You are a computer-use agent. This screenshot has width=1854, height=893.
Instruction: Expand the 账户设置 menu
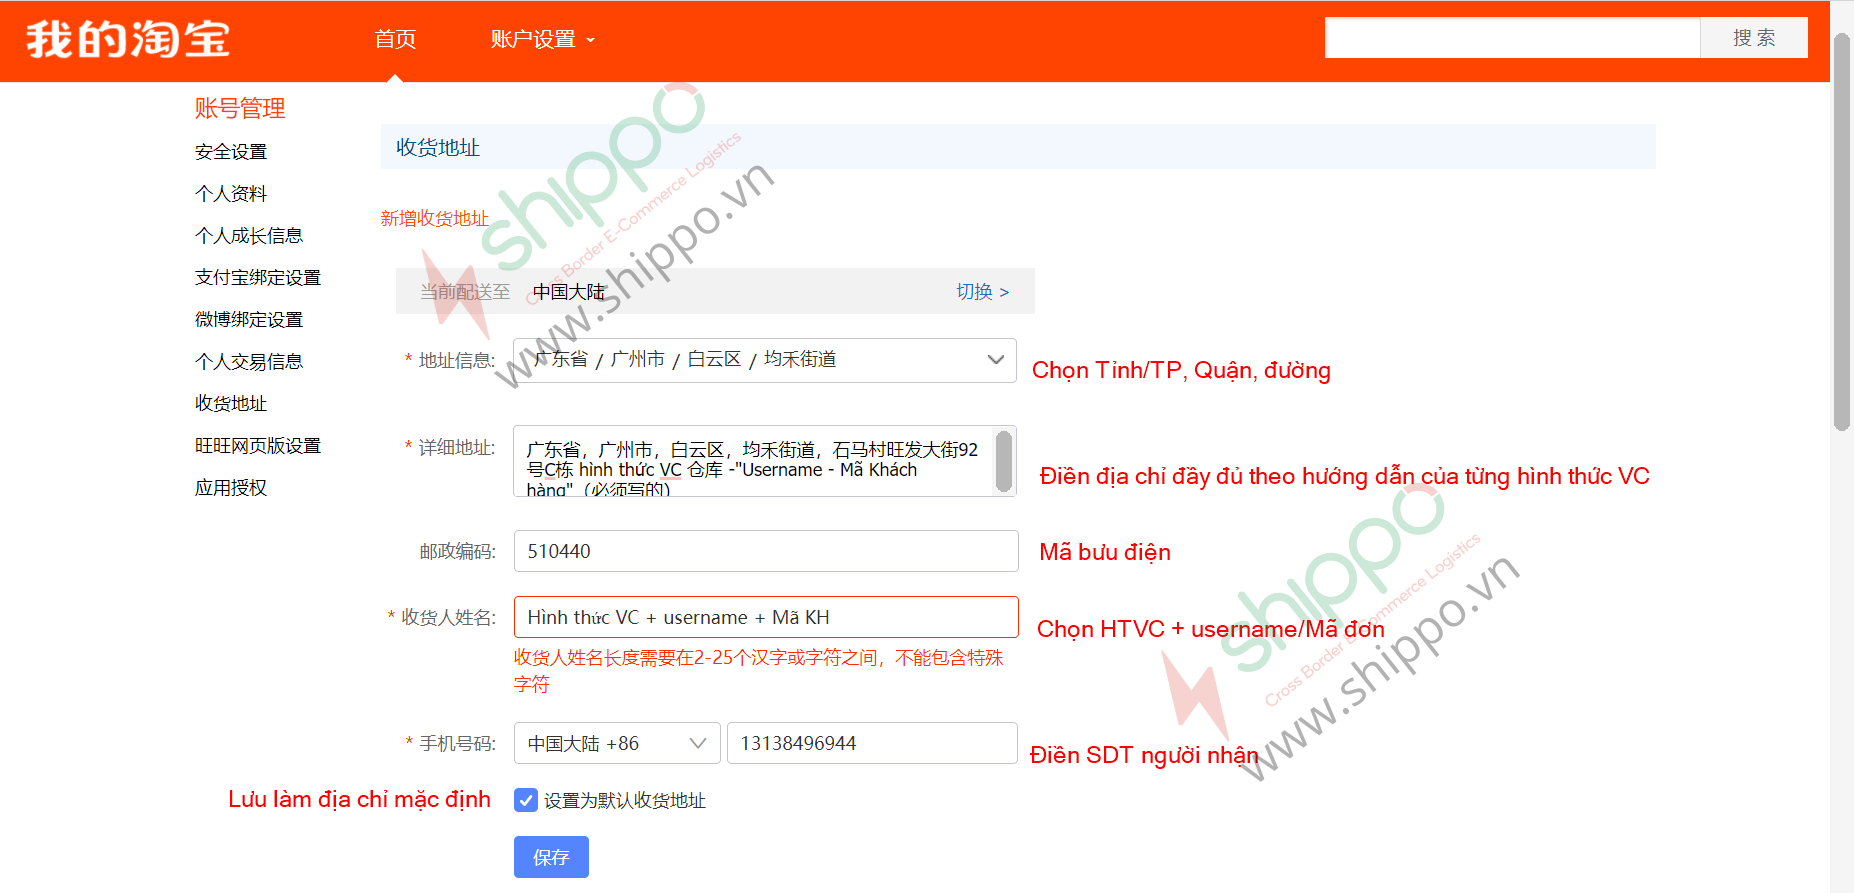coord(542,39)
